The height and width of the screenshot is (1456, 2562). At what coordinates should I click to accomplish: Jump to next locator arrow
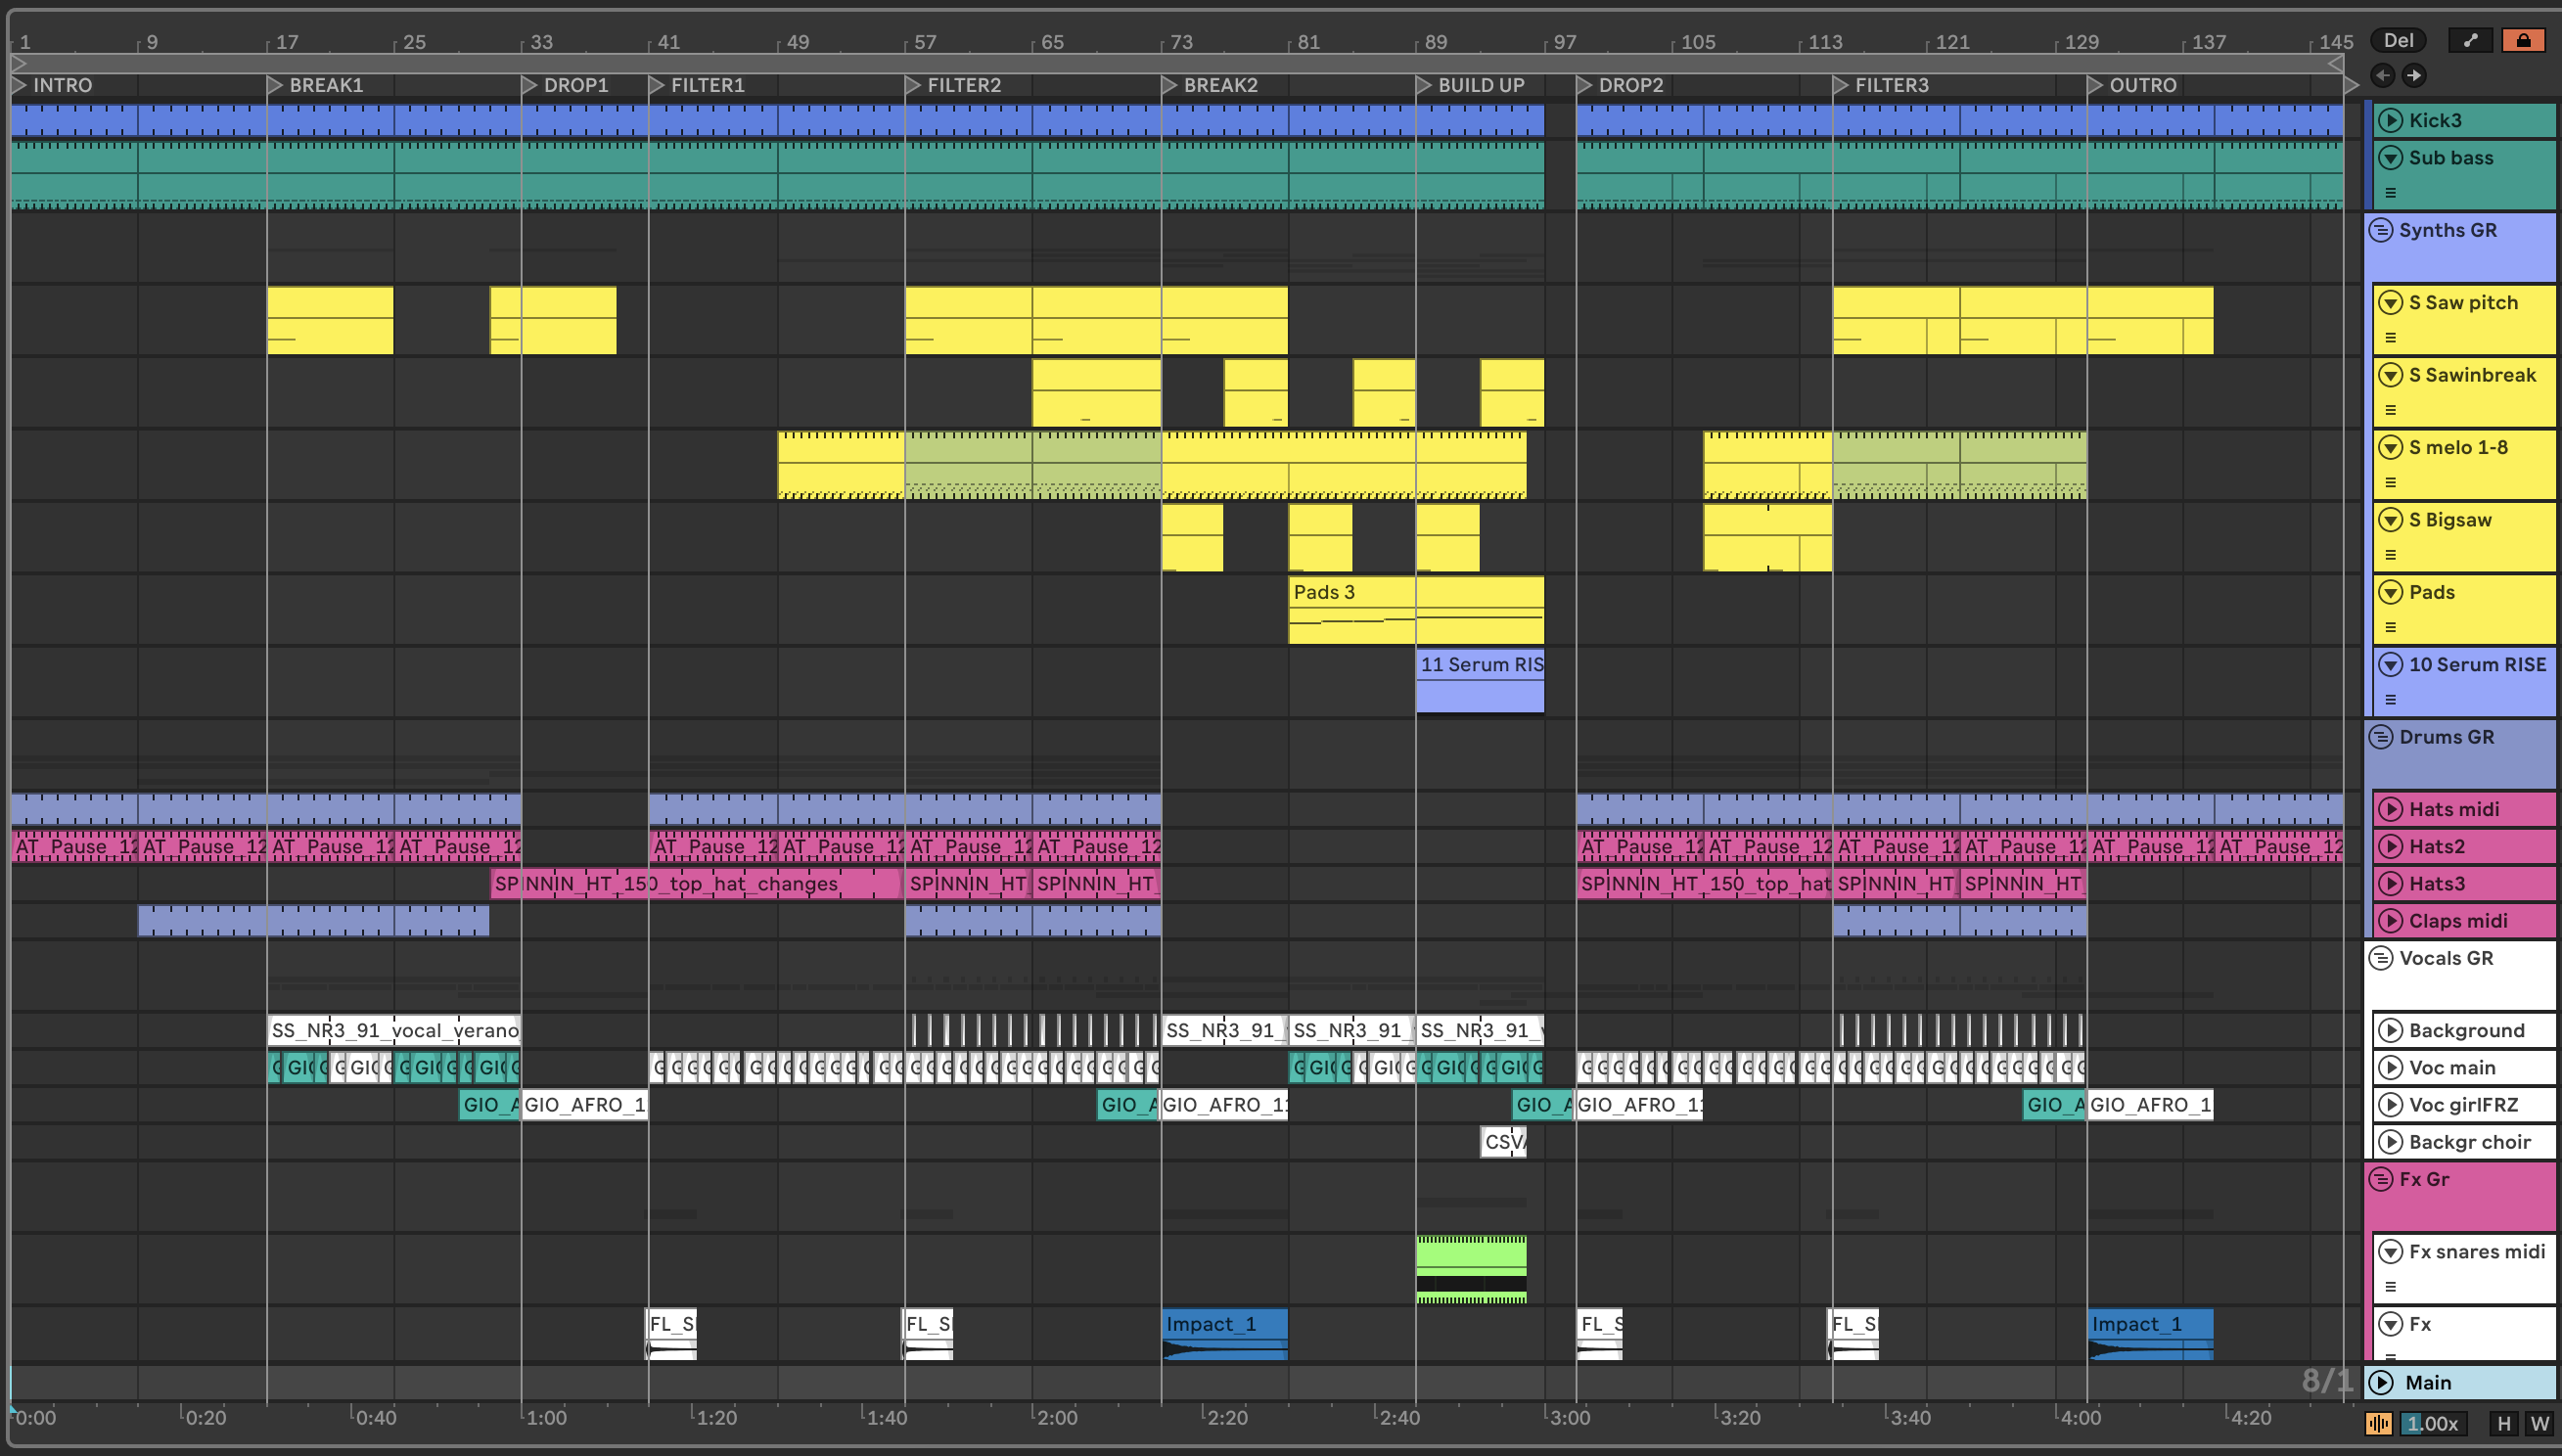click(x=2414, y=75)
